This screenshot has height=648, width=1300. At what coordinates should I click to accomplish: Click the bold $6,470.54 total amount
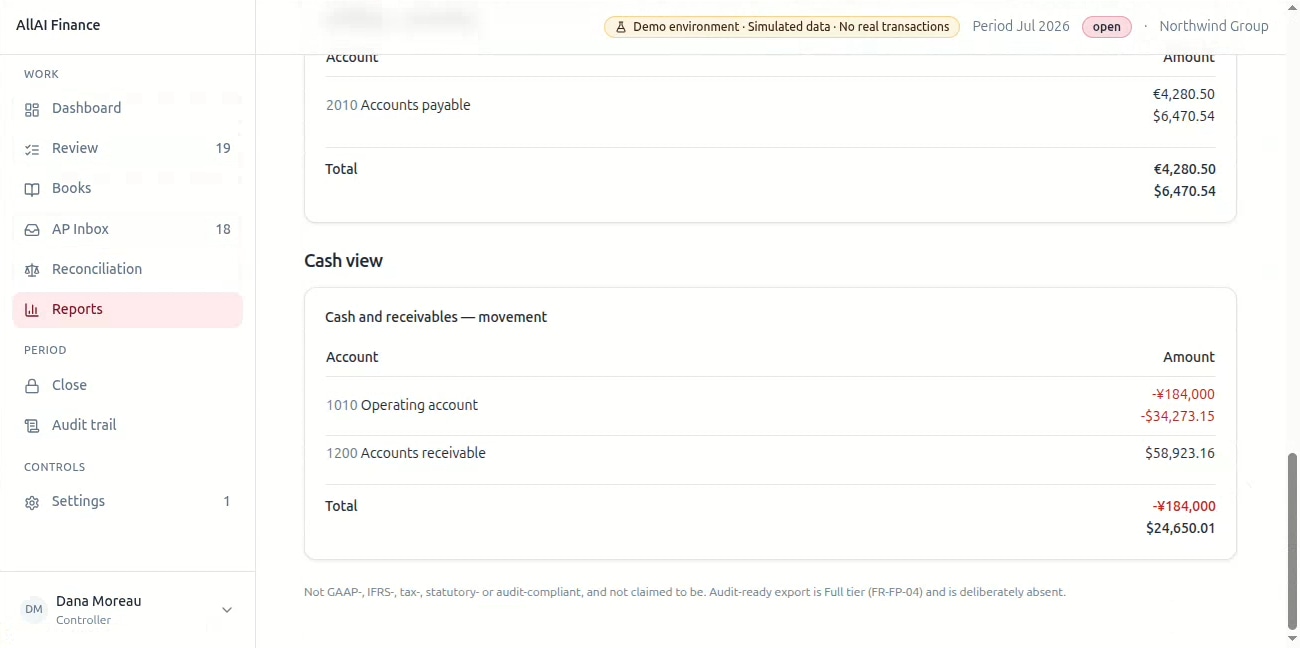1184,191
